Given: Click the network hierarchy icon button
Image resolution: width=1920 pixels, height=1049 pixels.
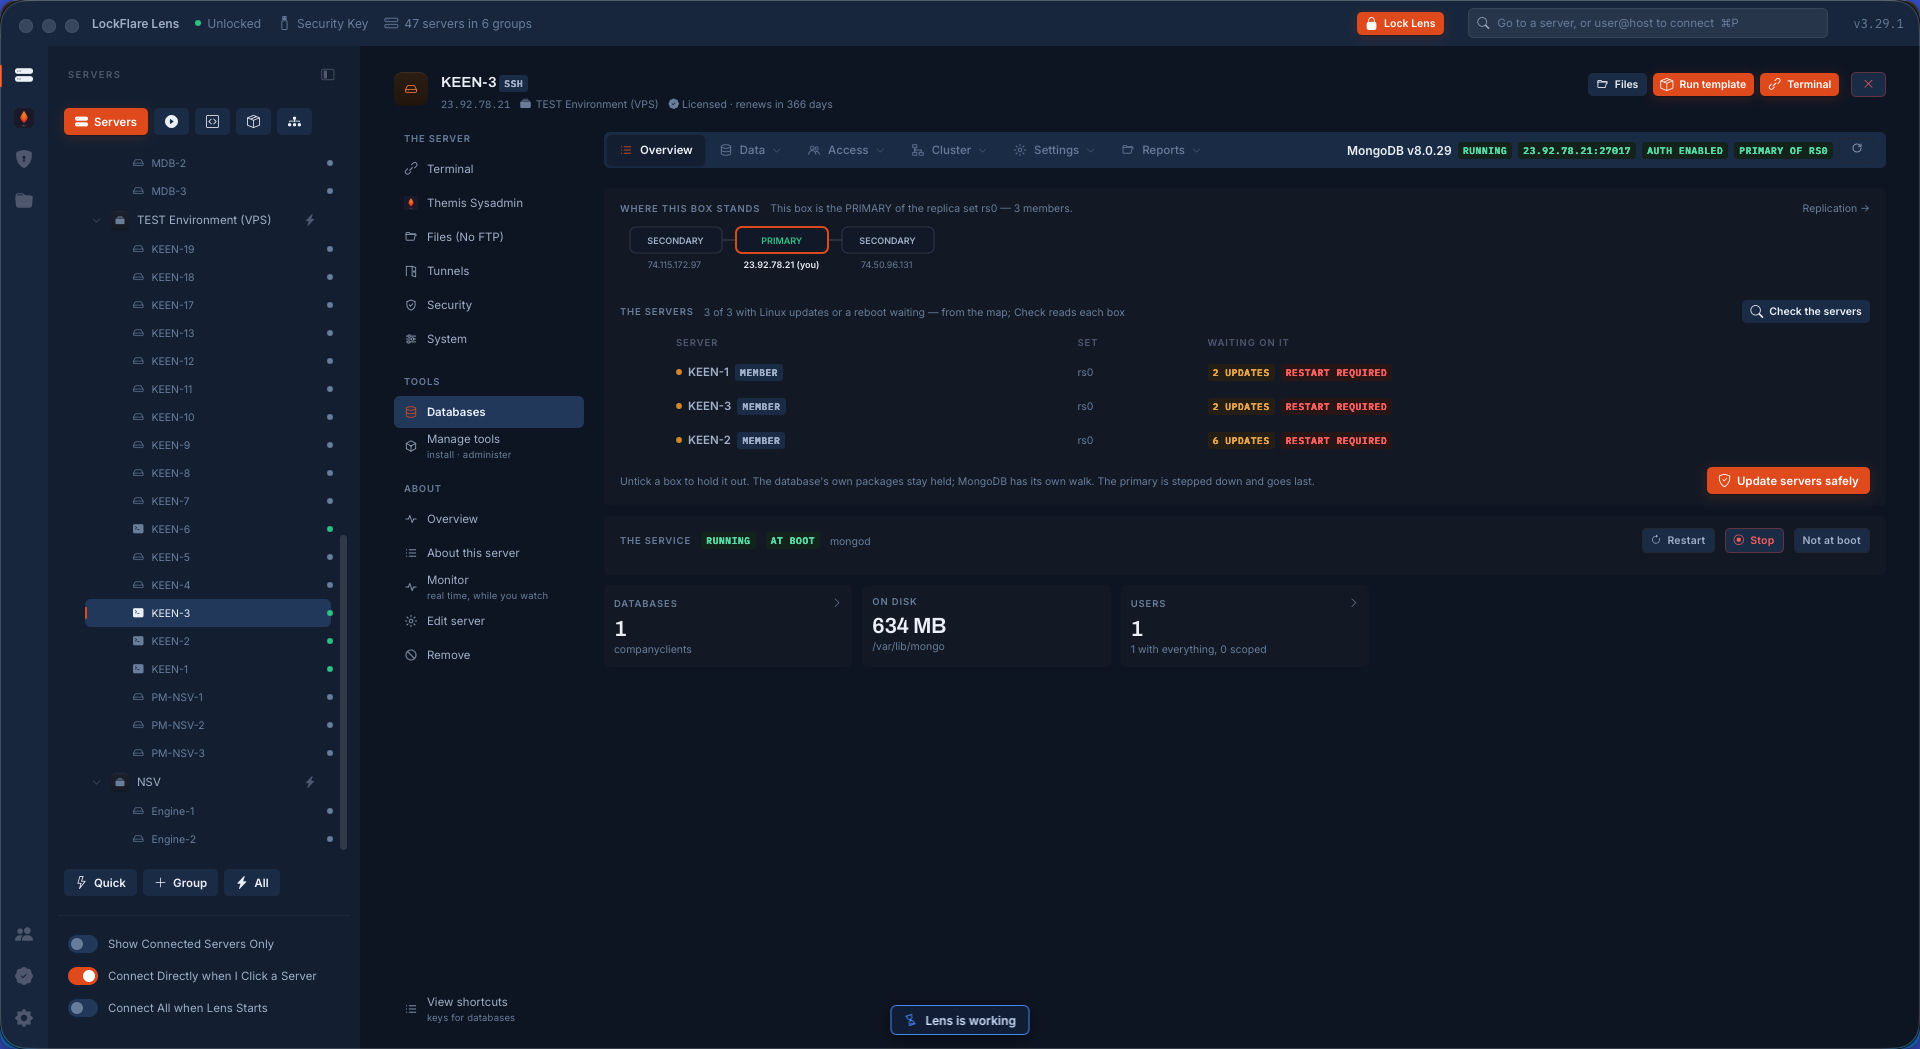Looking at the screenshot, I should (294, 122).
